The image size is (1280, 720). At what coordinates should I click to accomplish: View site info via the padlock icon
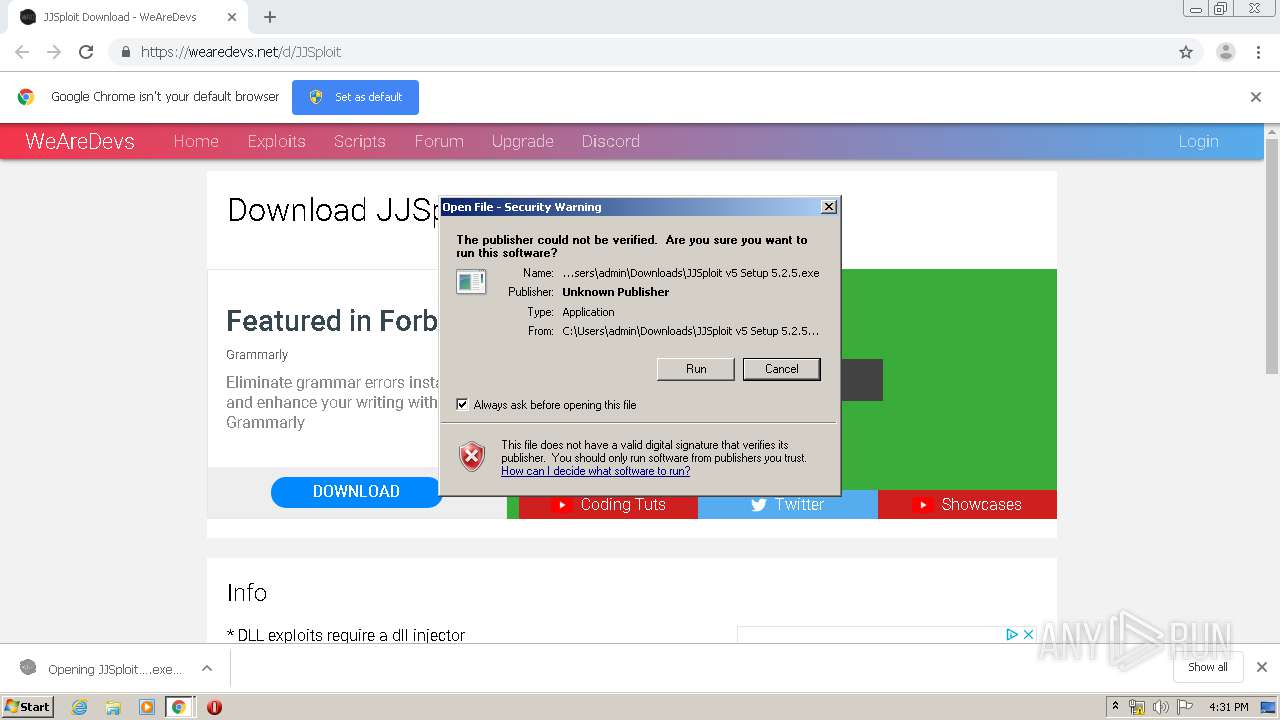(125, 52)
